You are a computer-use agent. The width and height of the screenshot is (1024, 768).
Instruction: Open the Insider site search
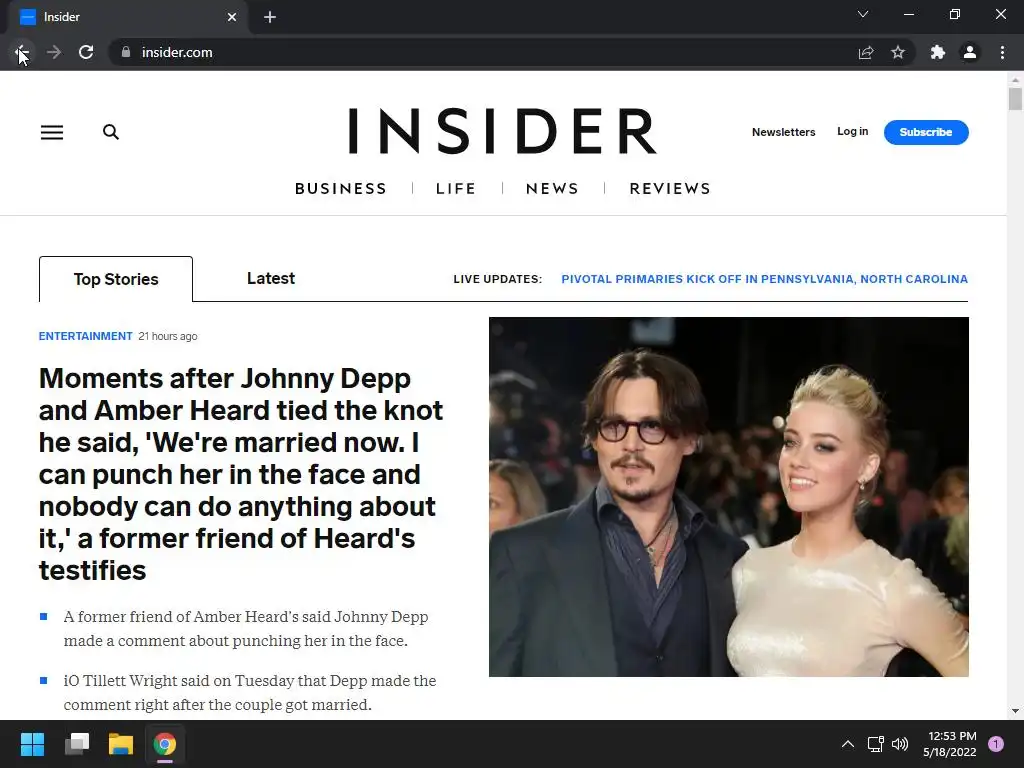(111, 132)
